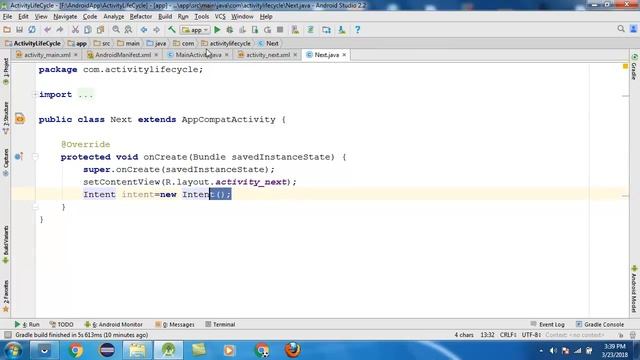
Task: Open the Terminal tool window
Action: coord(220,324)
